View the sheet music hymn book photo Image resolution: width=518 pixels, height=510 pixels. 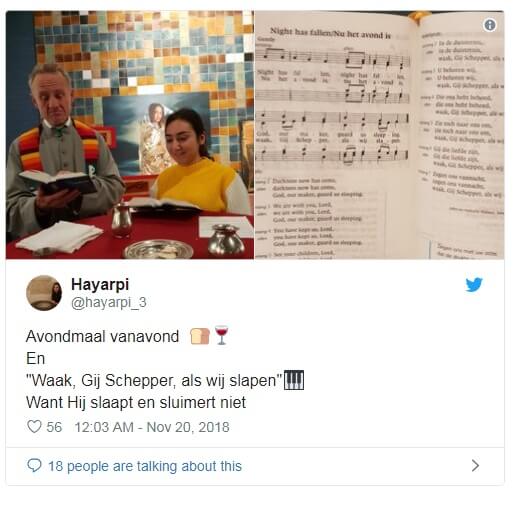(379, 135)
